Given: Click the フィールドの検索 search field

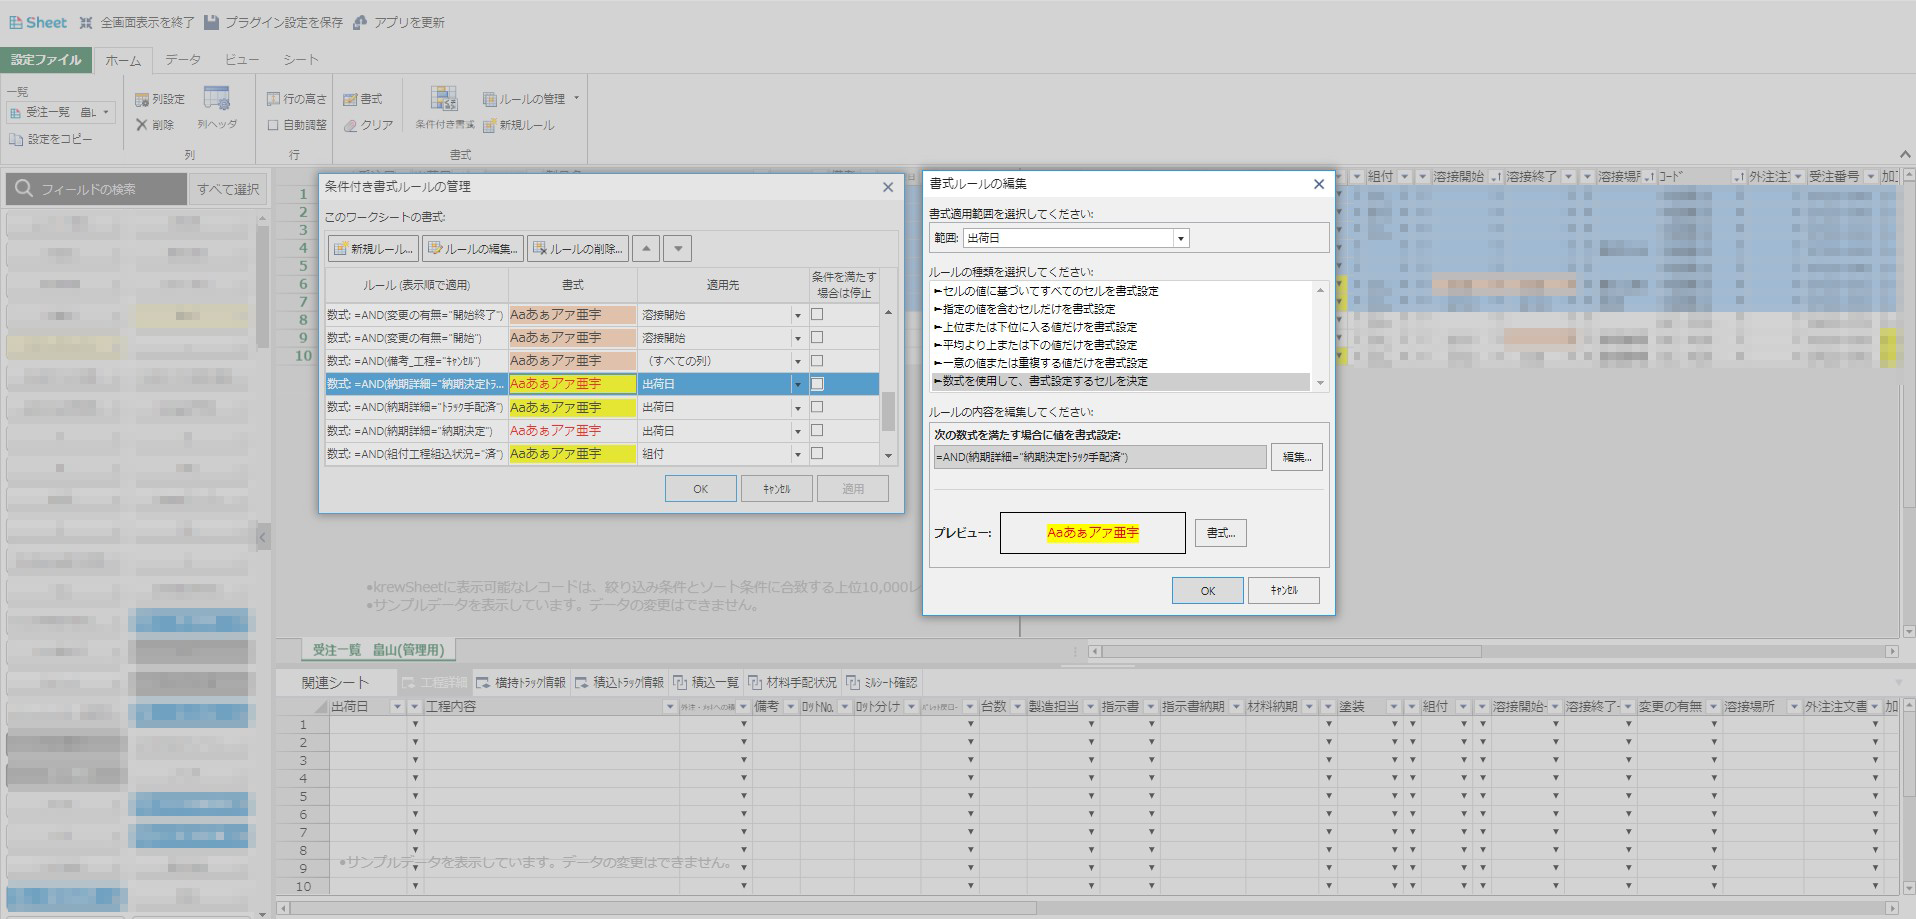Looking at the screenshot, I should tap(97, 189).
